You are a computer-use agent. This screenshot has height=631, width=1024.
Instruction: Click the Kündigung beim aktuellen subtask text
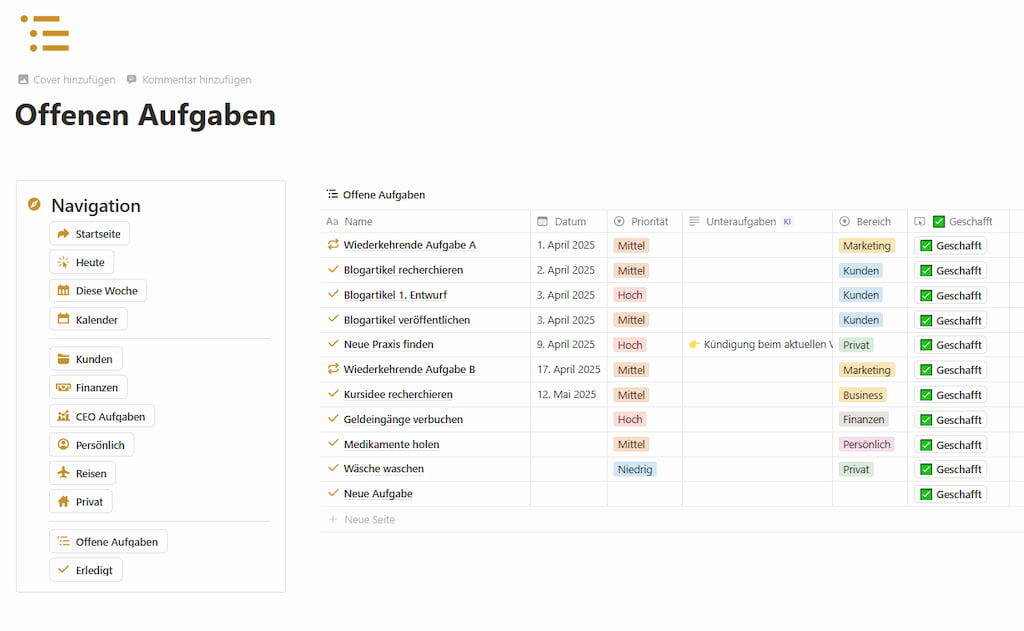point(768,344)
